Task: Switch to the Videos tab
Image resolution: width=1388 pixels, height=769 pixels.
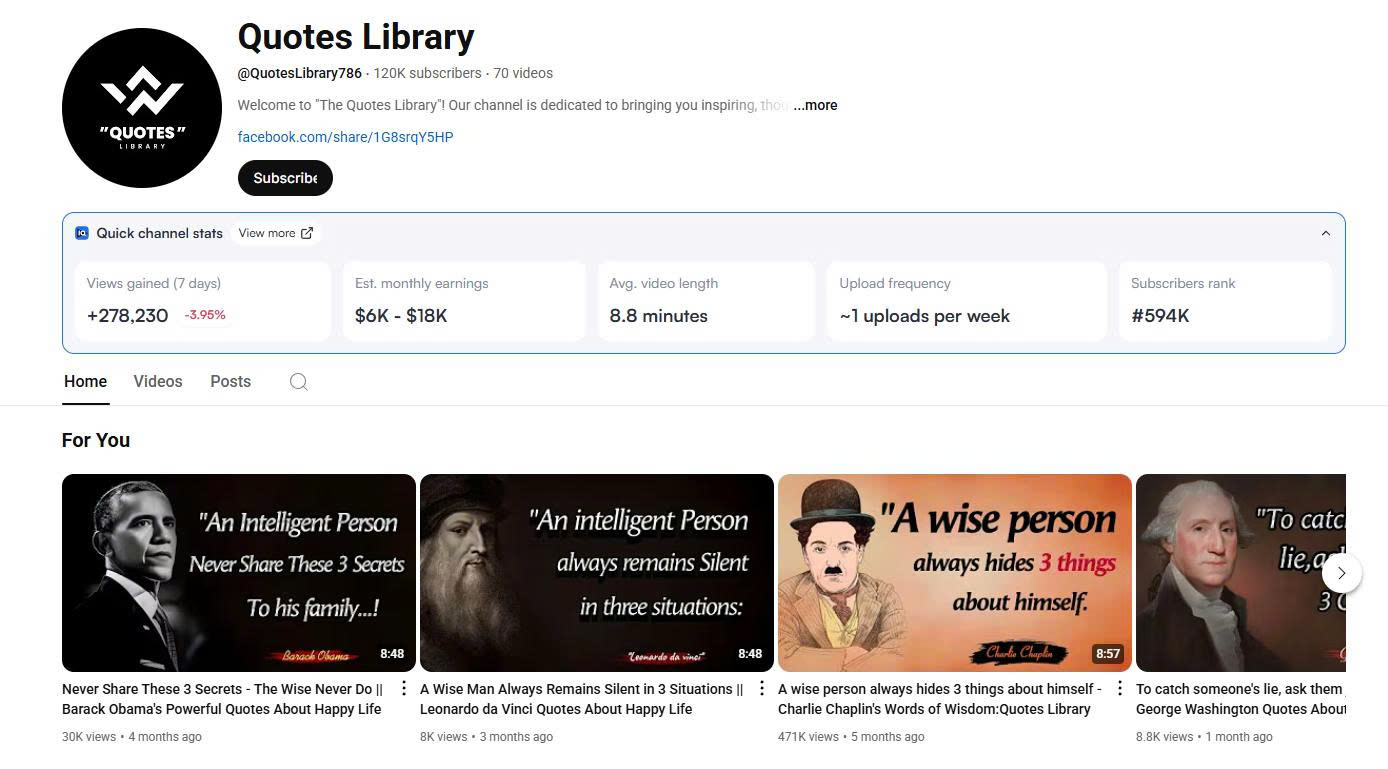Action: click(x=158, y=382)
